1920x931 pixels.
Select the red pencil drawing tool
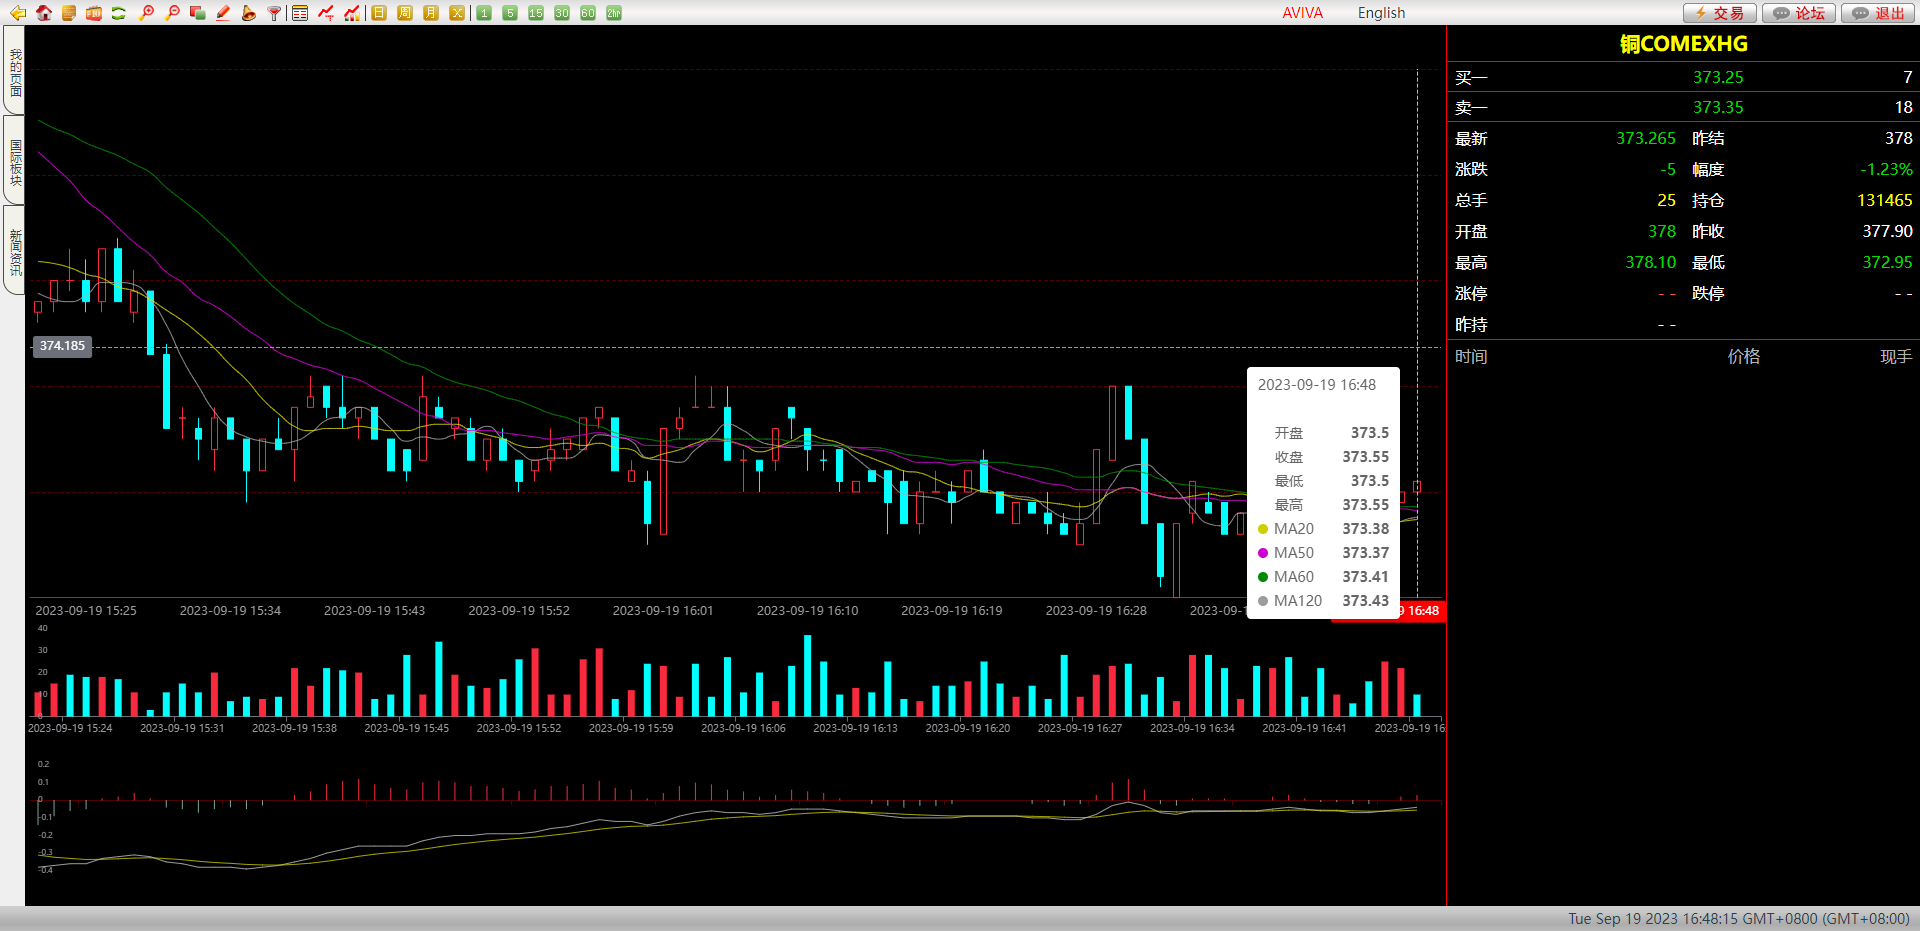coord(223,13)
